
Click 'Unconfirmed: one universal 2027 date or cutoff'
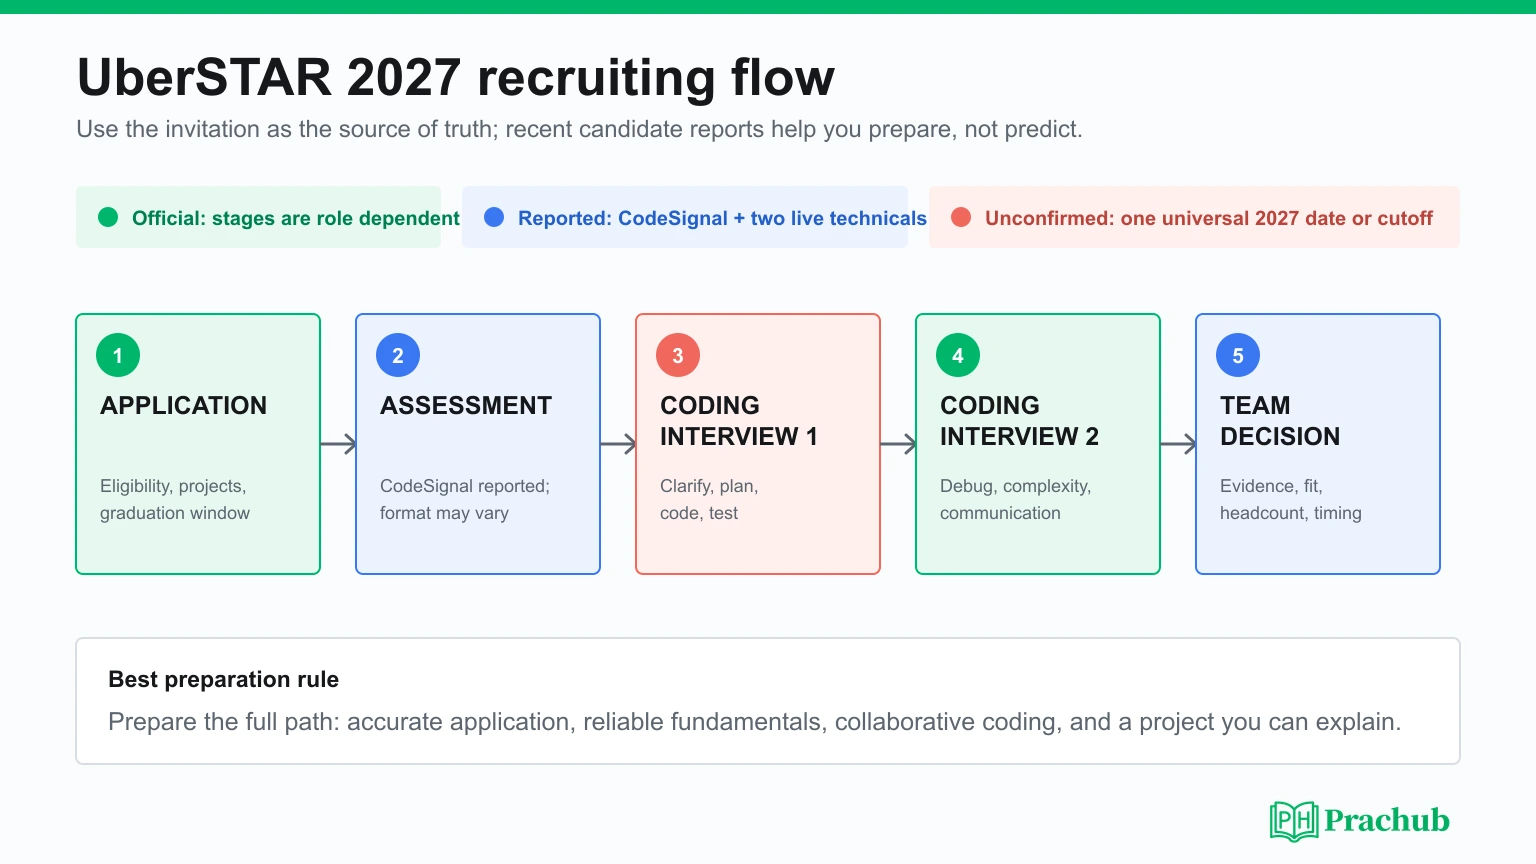pyautogui.click(x=1209, y=218)
